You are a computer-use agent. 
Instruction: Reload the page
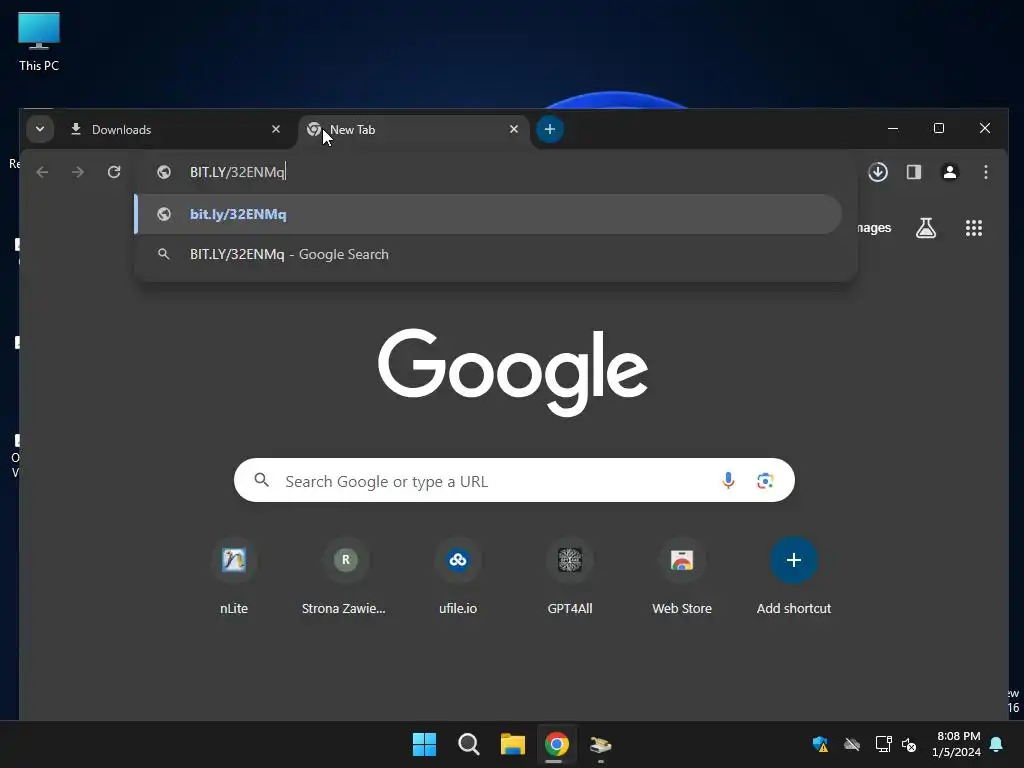coord(114,172)
